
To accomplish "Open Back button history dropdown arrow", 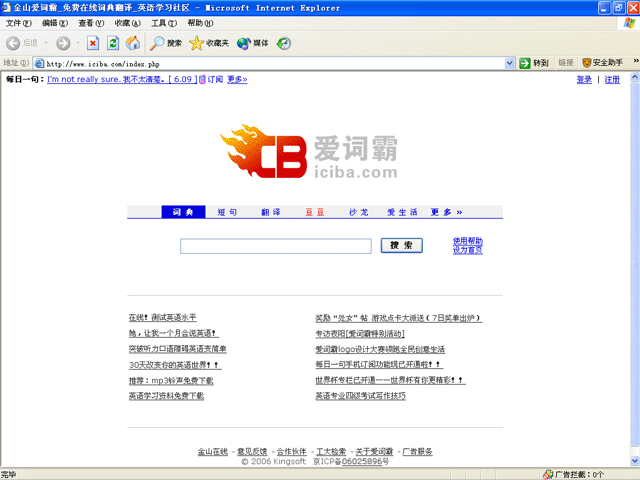I will (46, 43).
